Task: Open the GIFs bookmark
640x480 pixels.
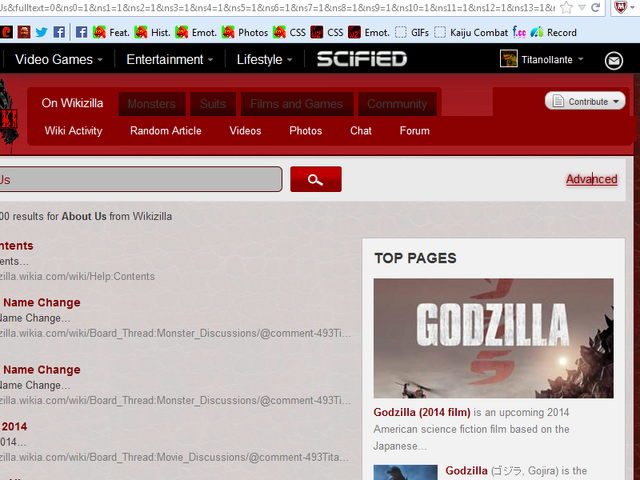Action: click(x=412, y=32)
